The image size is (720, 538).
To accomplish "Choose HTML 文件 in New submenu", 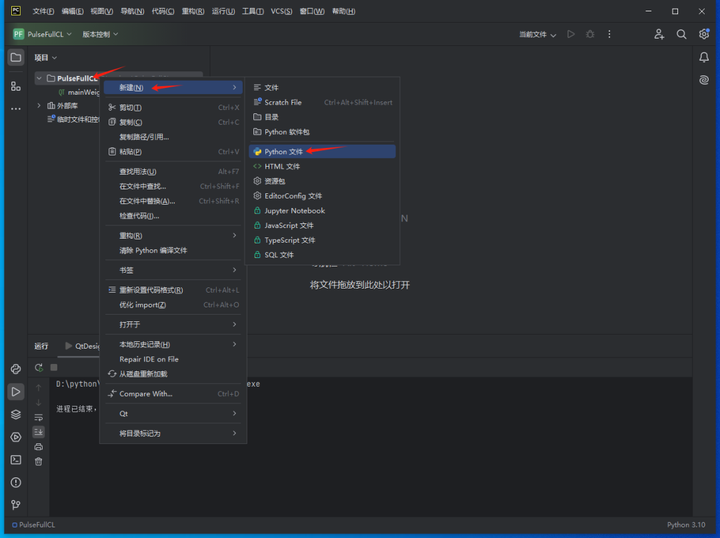I will [x=322, y=166].
